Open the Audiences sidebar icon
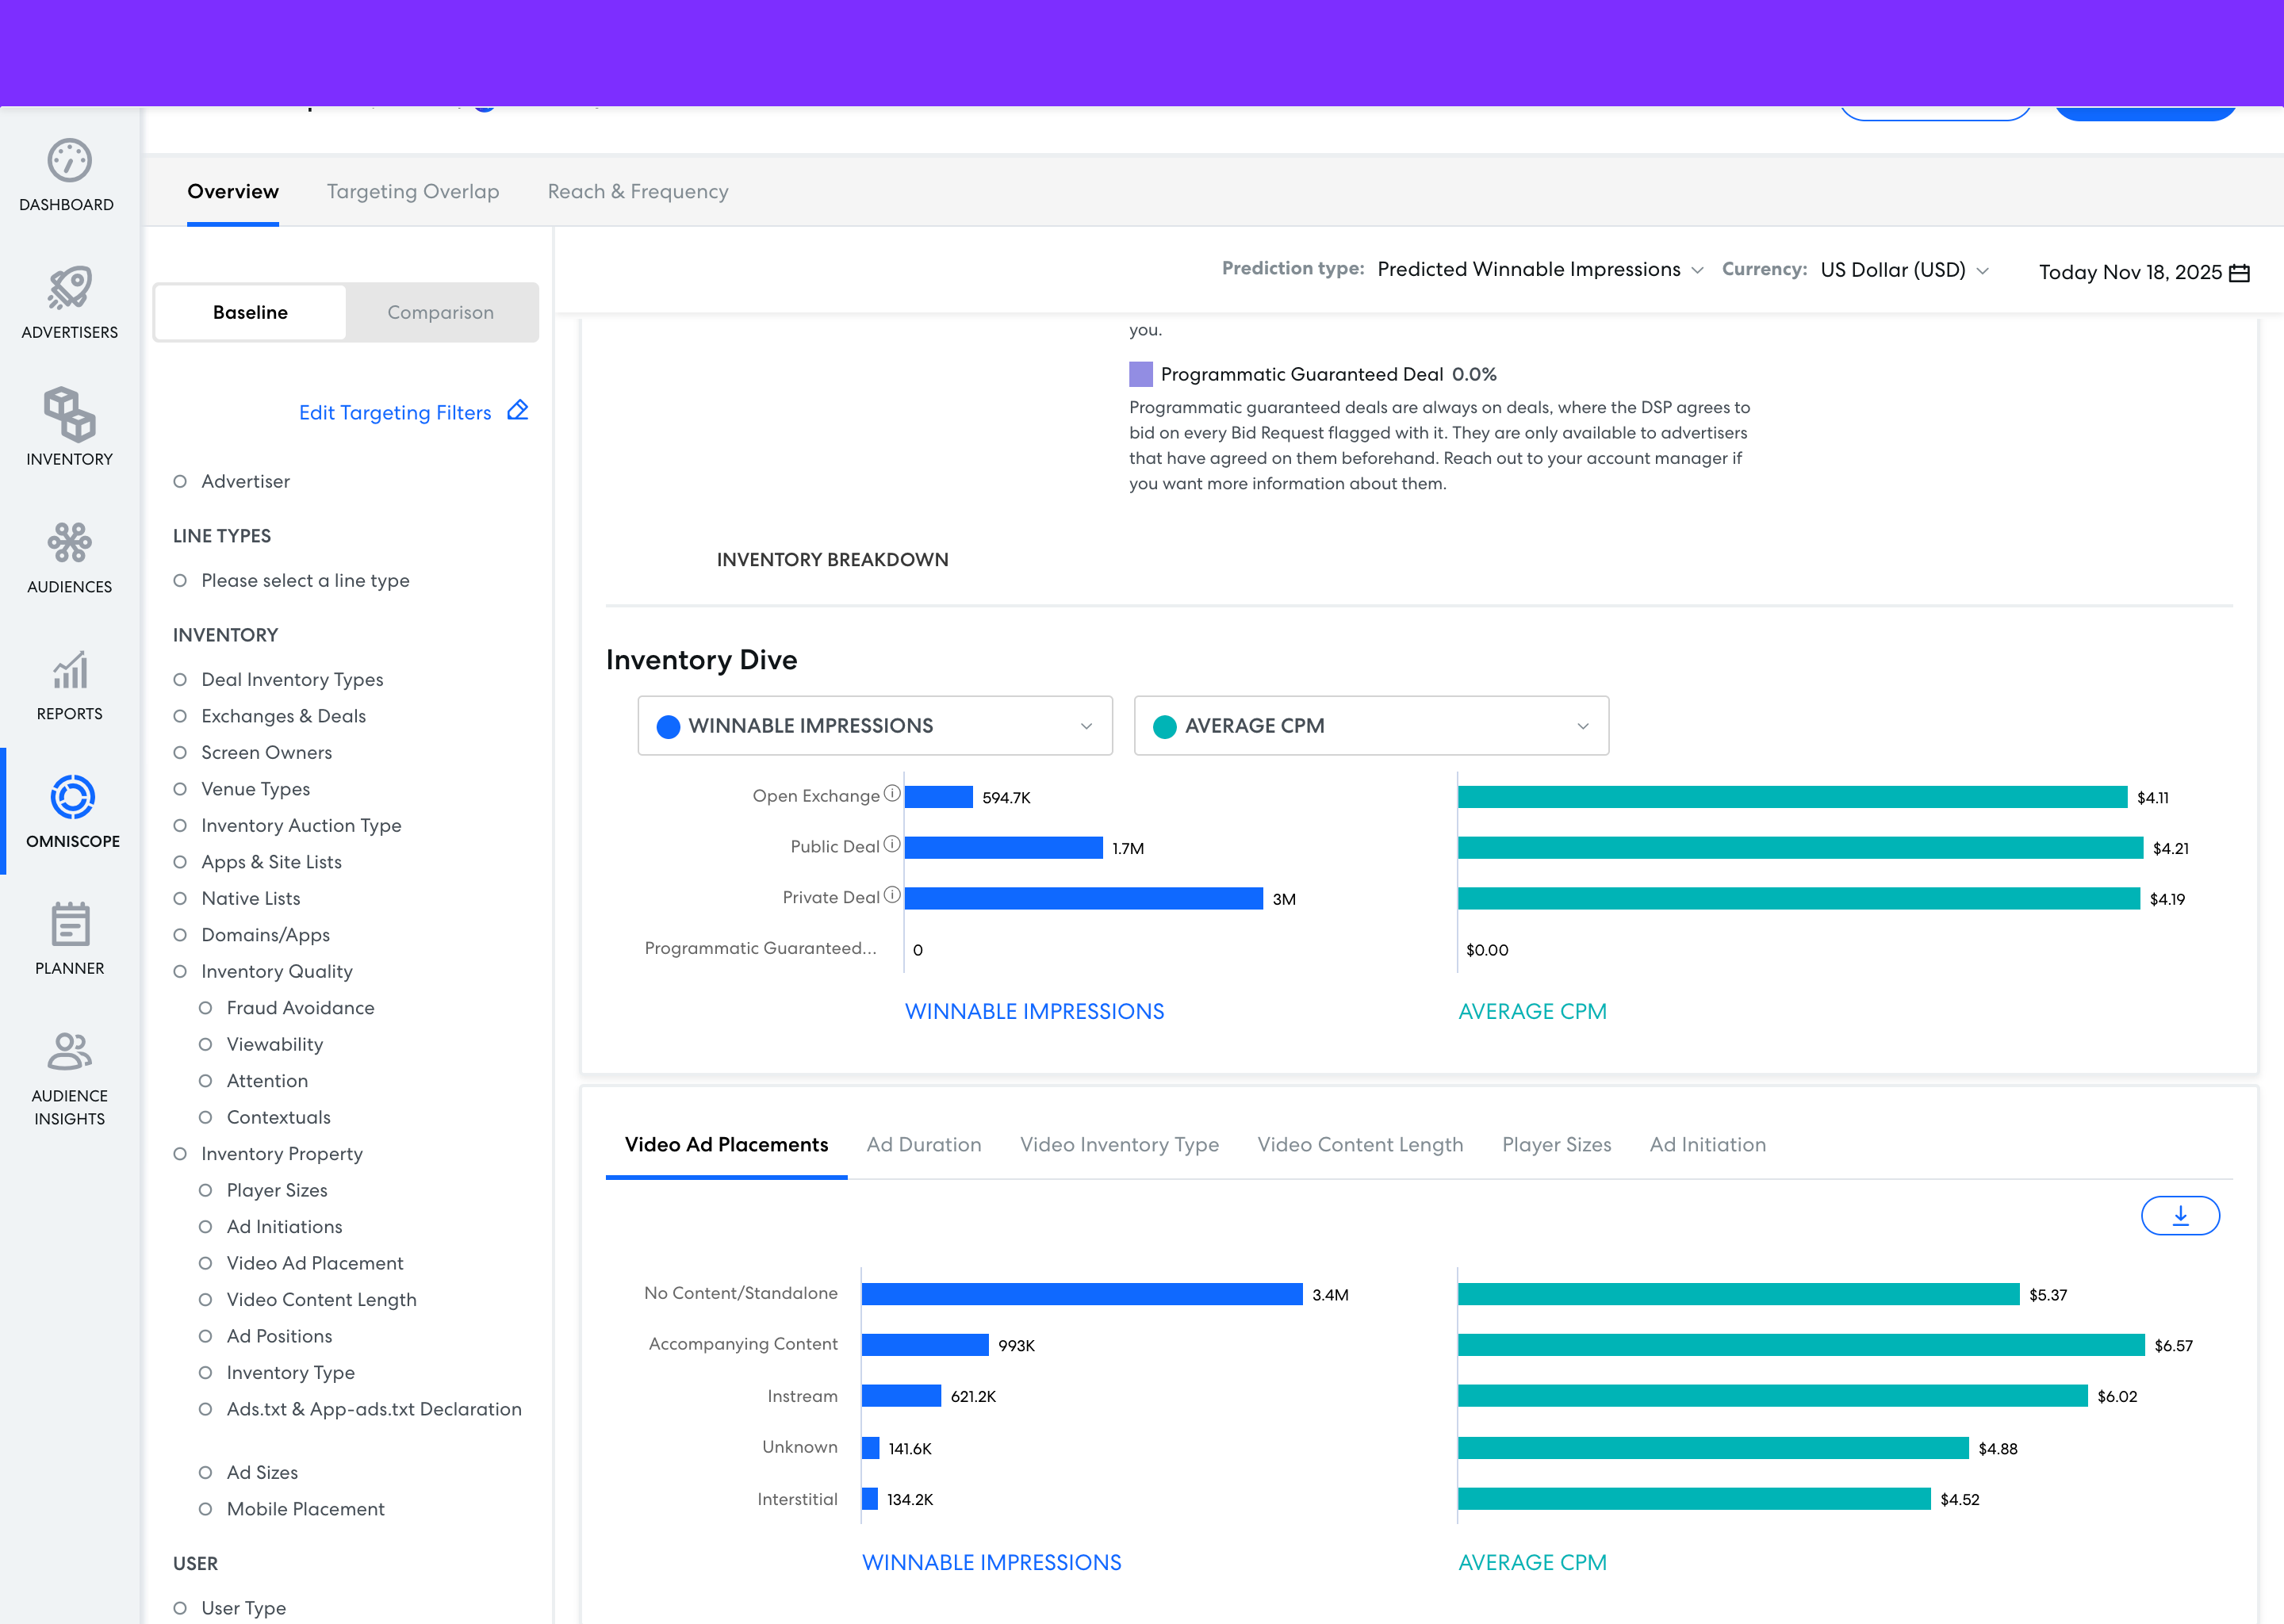This screenshot has height=1624, width=2284. [x=69, y=543]
